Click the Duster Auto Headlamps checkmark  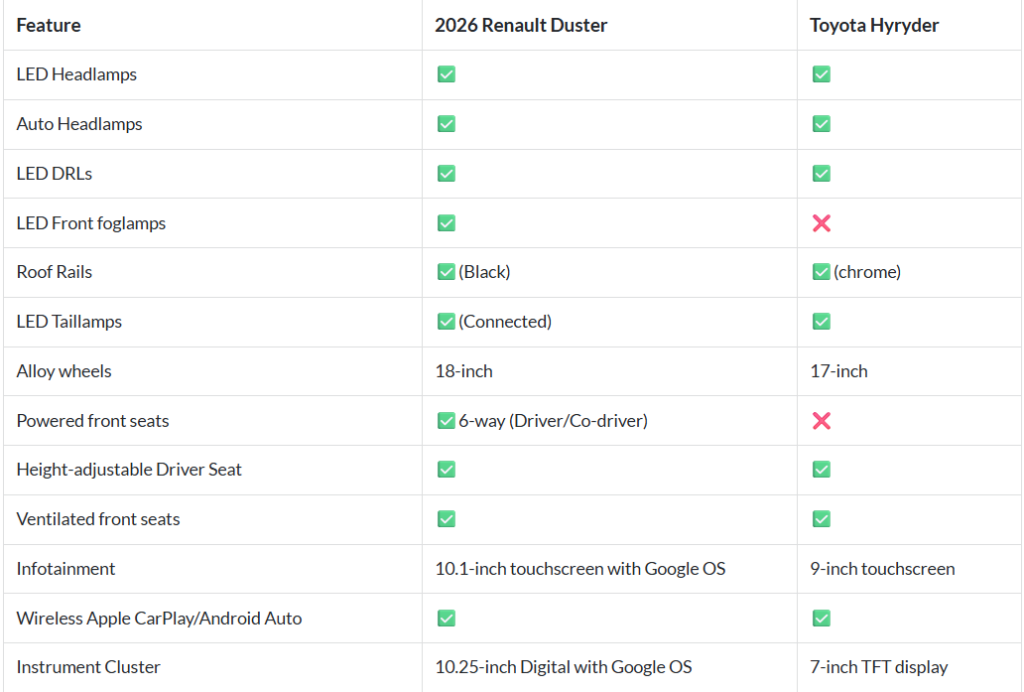(x=446, y=124)
